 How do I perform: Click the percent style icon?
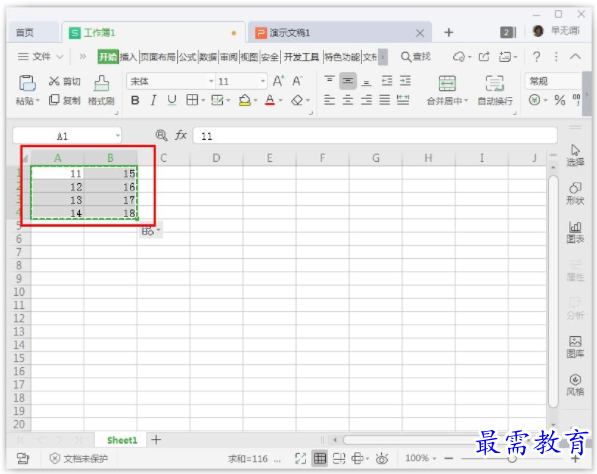pyautogui.click(x=559, y=101)
